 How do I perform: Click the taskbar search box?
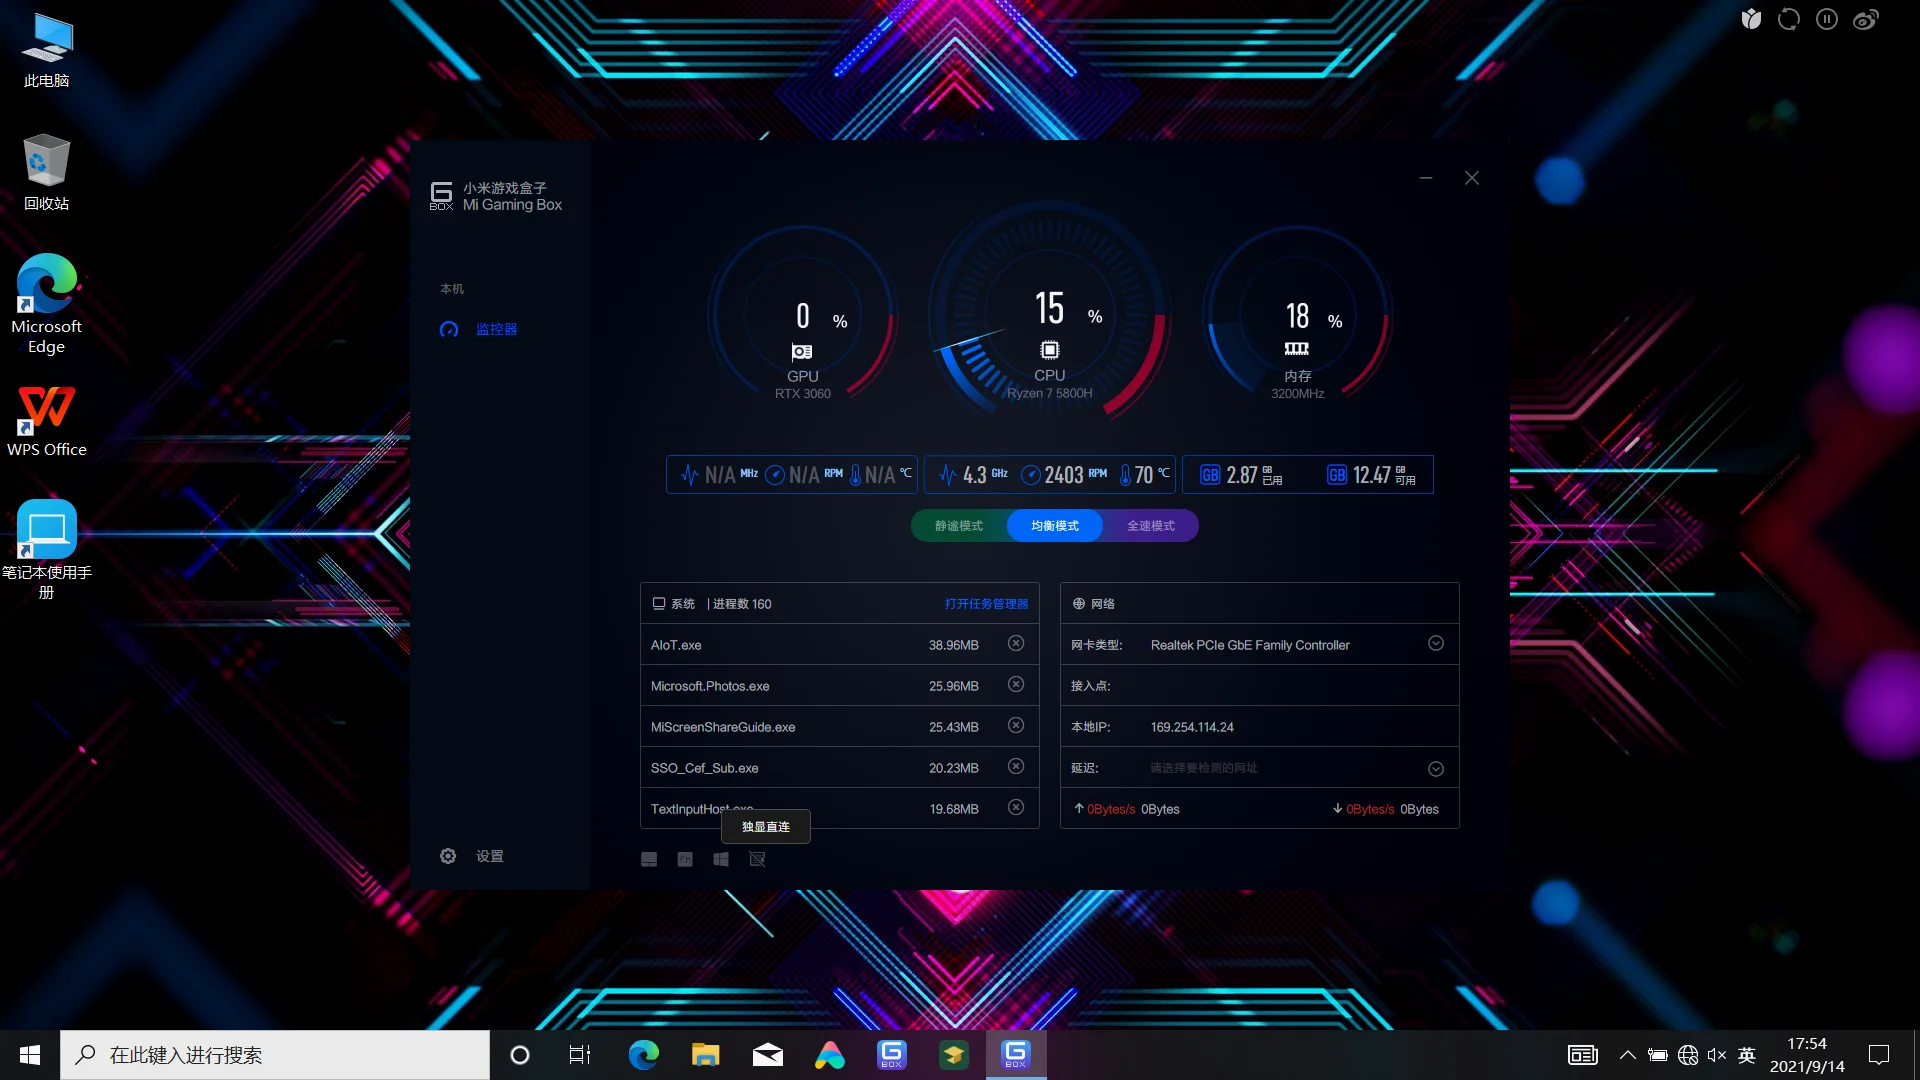[x=275, y=1055]
